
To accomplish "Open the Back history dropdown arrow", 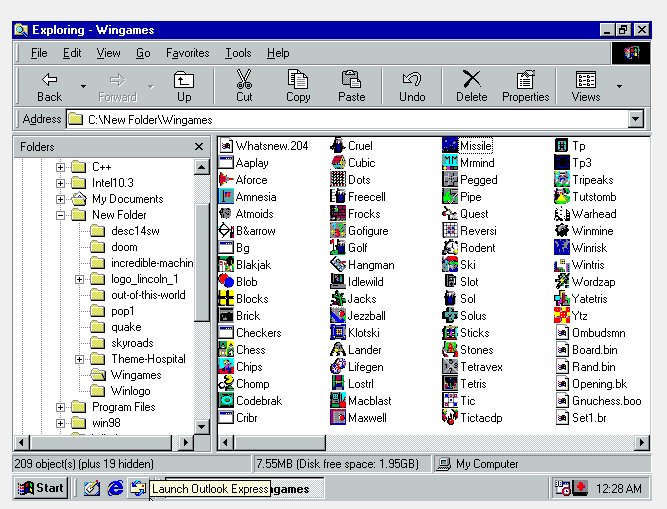I will 83,86.
